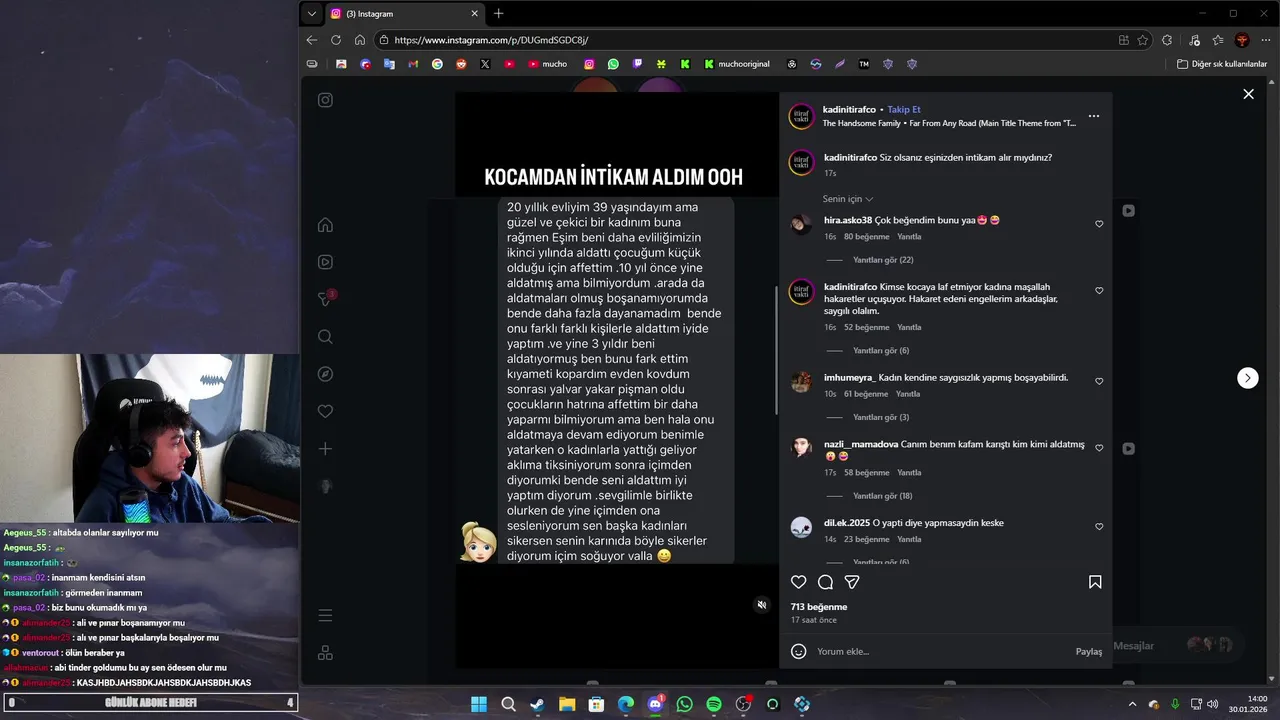This screenshot has height=720, width=1280.
Task: Expand 'Yanıtları gör (22)' replies
Action: click(x=883, y=260)
